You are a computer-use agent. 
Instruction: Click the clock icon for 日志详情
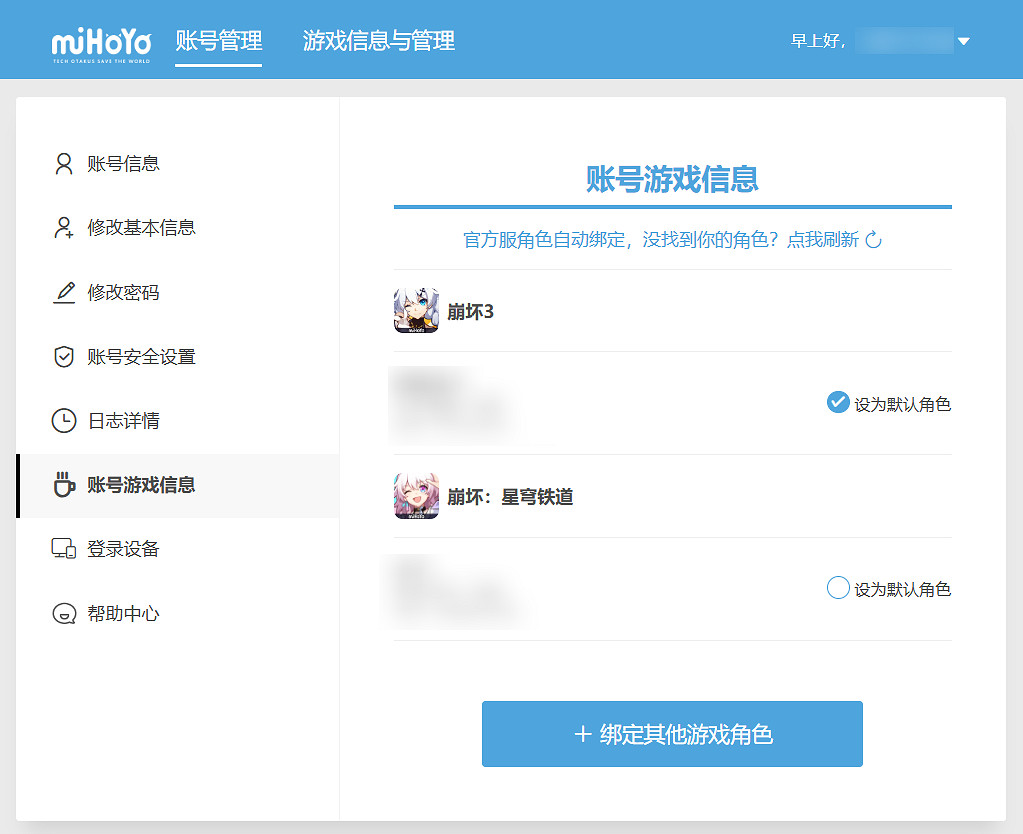click(x=64, y=421)
